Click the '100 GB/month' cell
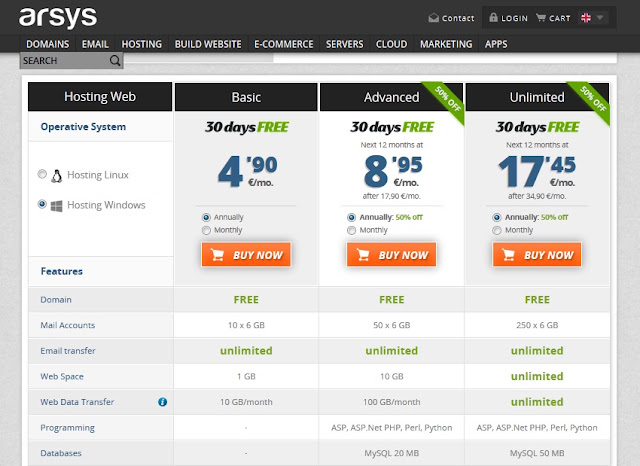The height and width of the screenshot is (466, 640). [x=391, y=402]
